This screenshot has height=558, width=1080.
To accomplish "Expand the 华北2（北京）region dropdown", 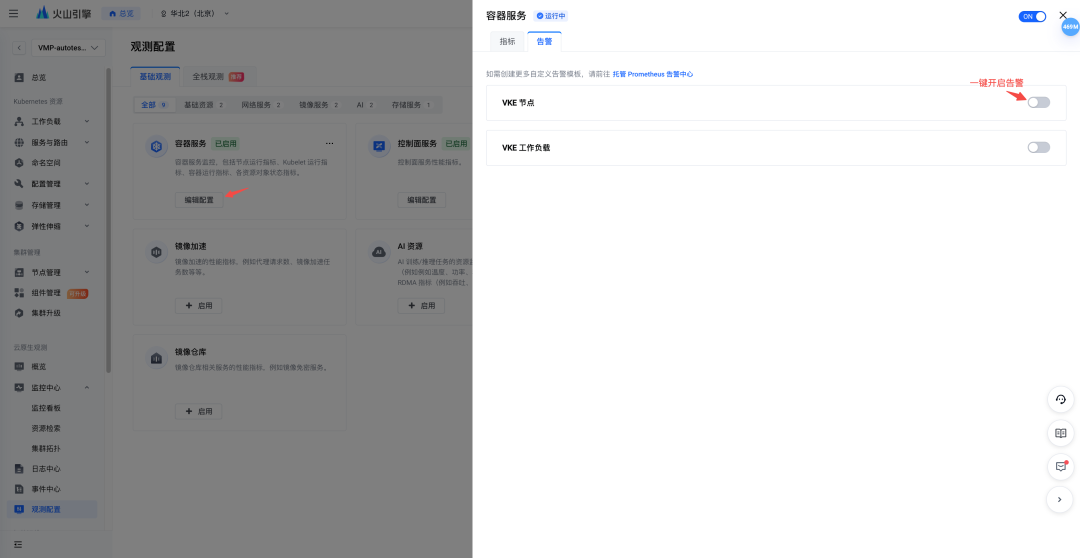I will click(x=194, y=13).
